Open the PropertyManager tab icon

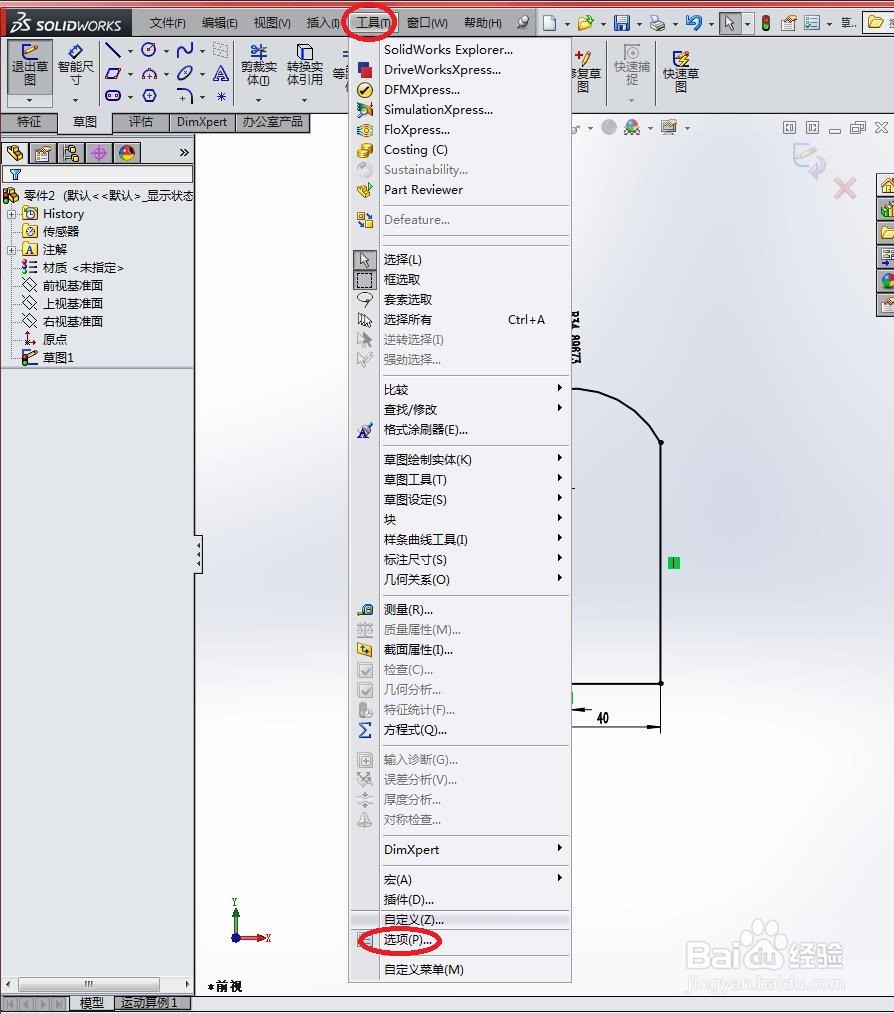43,153
